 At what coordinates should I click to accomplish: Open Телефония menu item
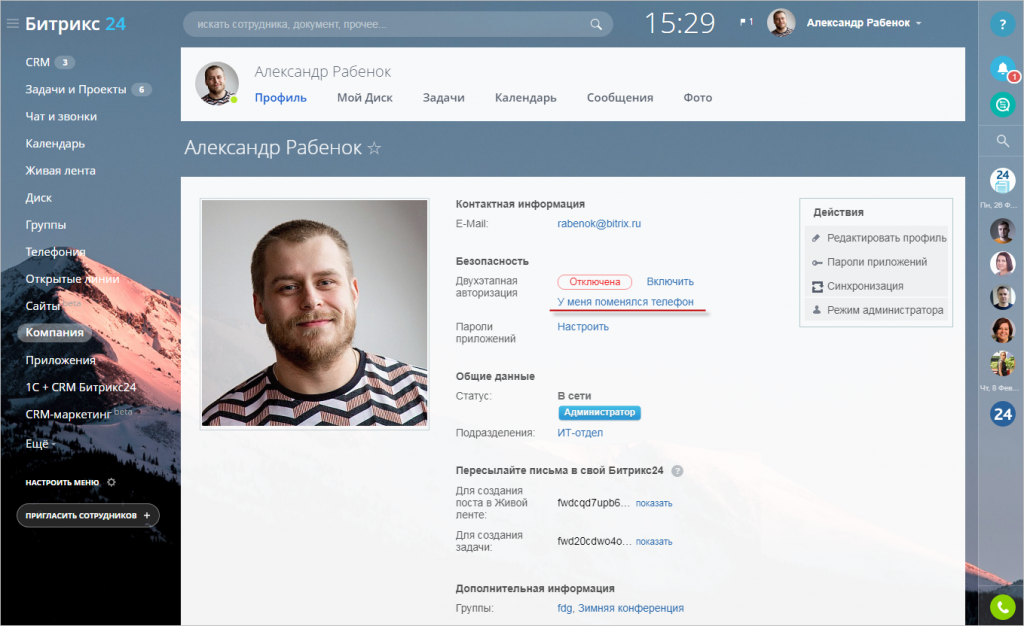pyautogui.click(x=56, y=252)
